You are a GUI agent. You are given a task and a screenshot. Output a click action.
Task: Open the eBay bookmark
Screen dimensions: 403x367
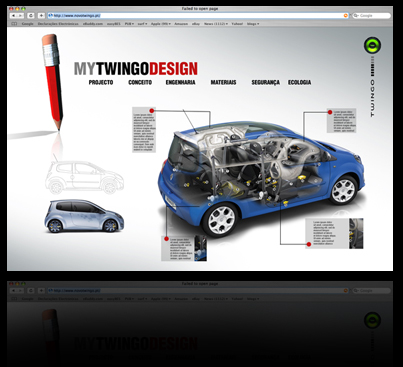196,24
